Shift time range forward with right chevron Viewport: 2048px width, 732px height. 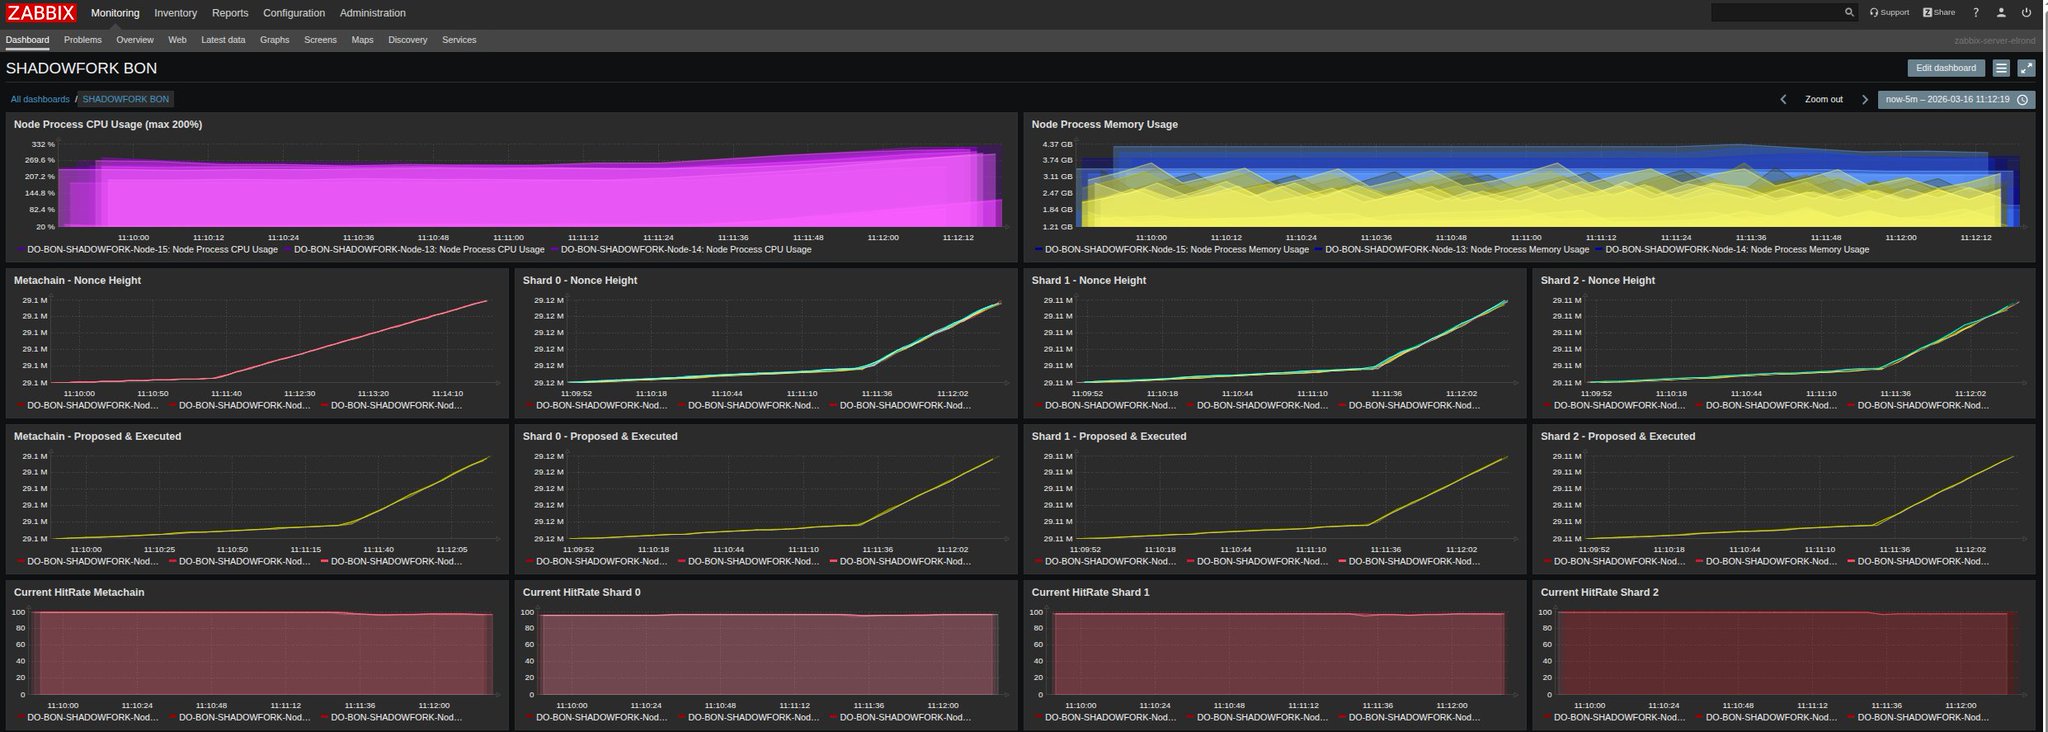pyautogui.click(x=1864, y=100)
